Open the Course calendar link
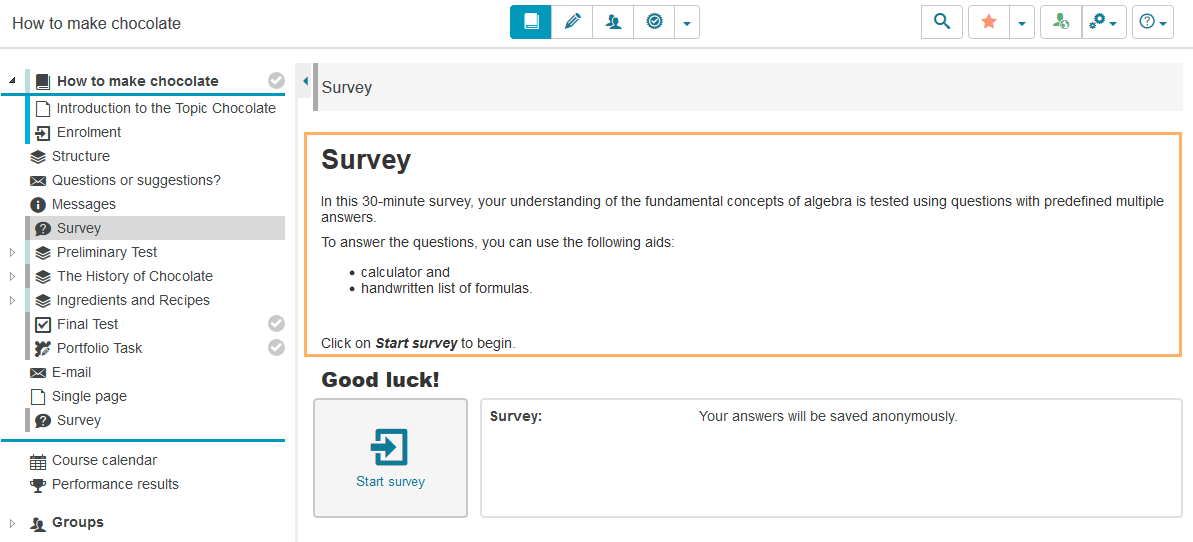 coord(104,460)
